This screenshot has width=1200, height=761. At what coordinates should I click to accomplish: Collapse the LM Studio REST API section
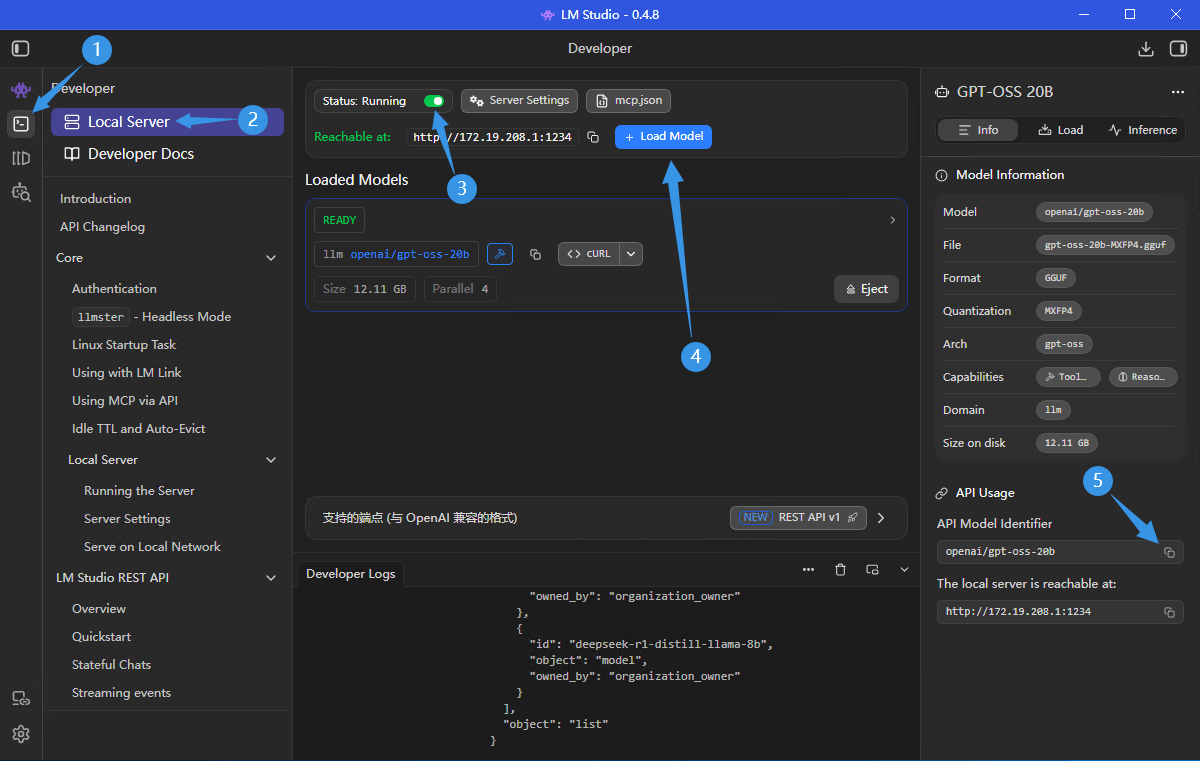click(x=271, y=578)
